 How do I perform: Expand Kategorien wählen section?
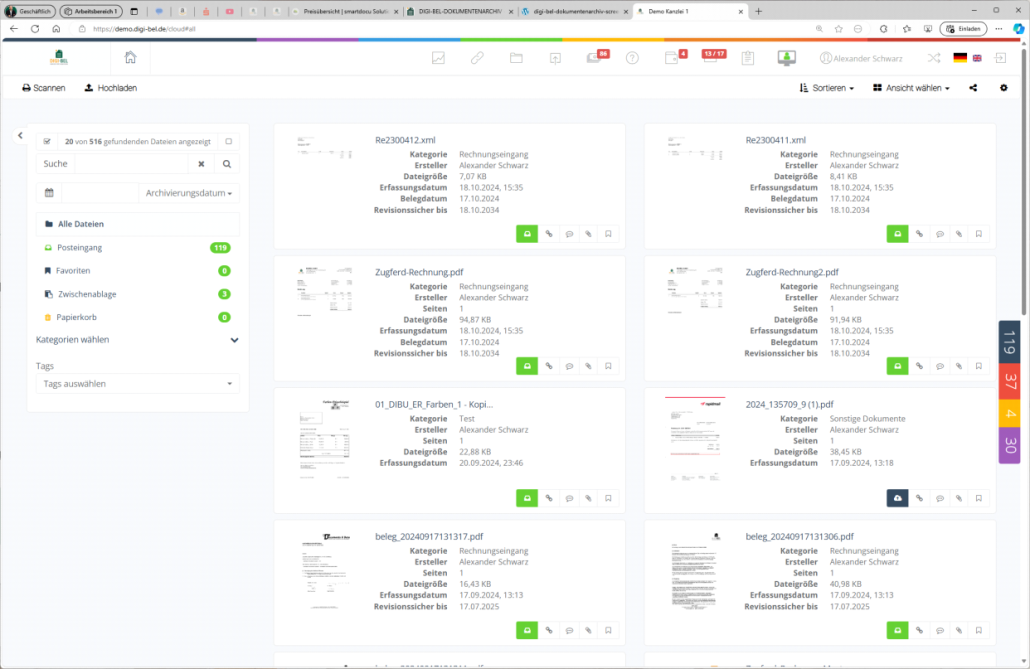(x=137, y=340)
